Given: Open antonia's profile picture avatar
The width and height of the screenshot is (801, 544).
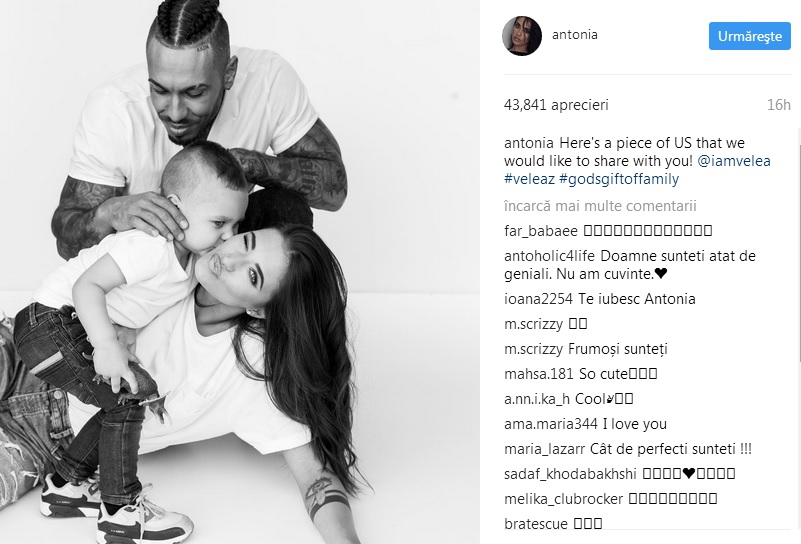Looking at the screenshot, I should [x=522, y=35].
